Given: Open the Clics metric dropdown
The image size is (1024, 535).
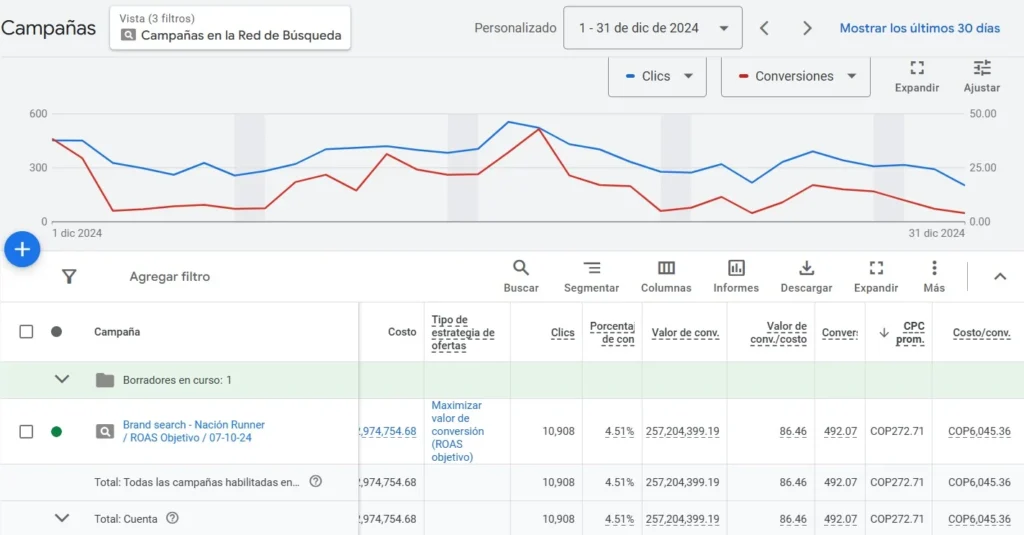Looking at the screenshot, I should pos(657,76).
